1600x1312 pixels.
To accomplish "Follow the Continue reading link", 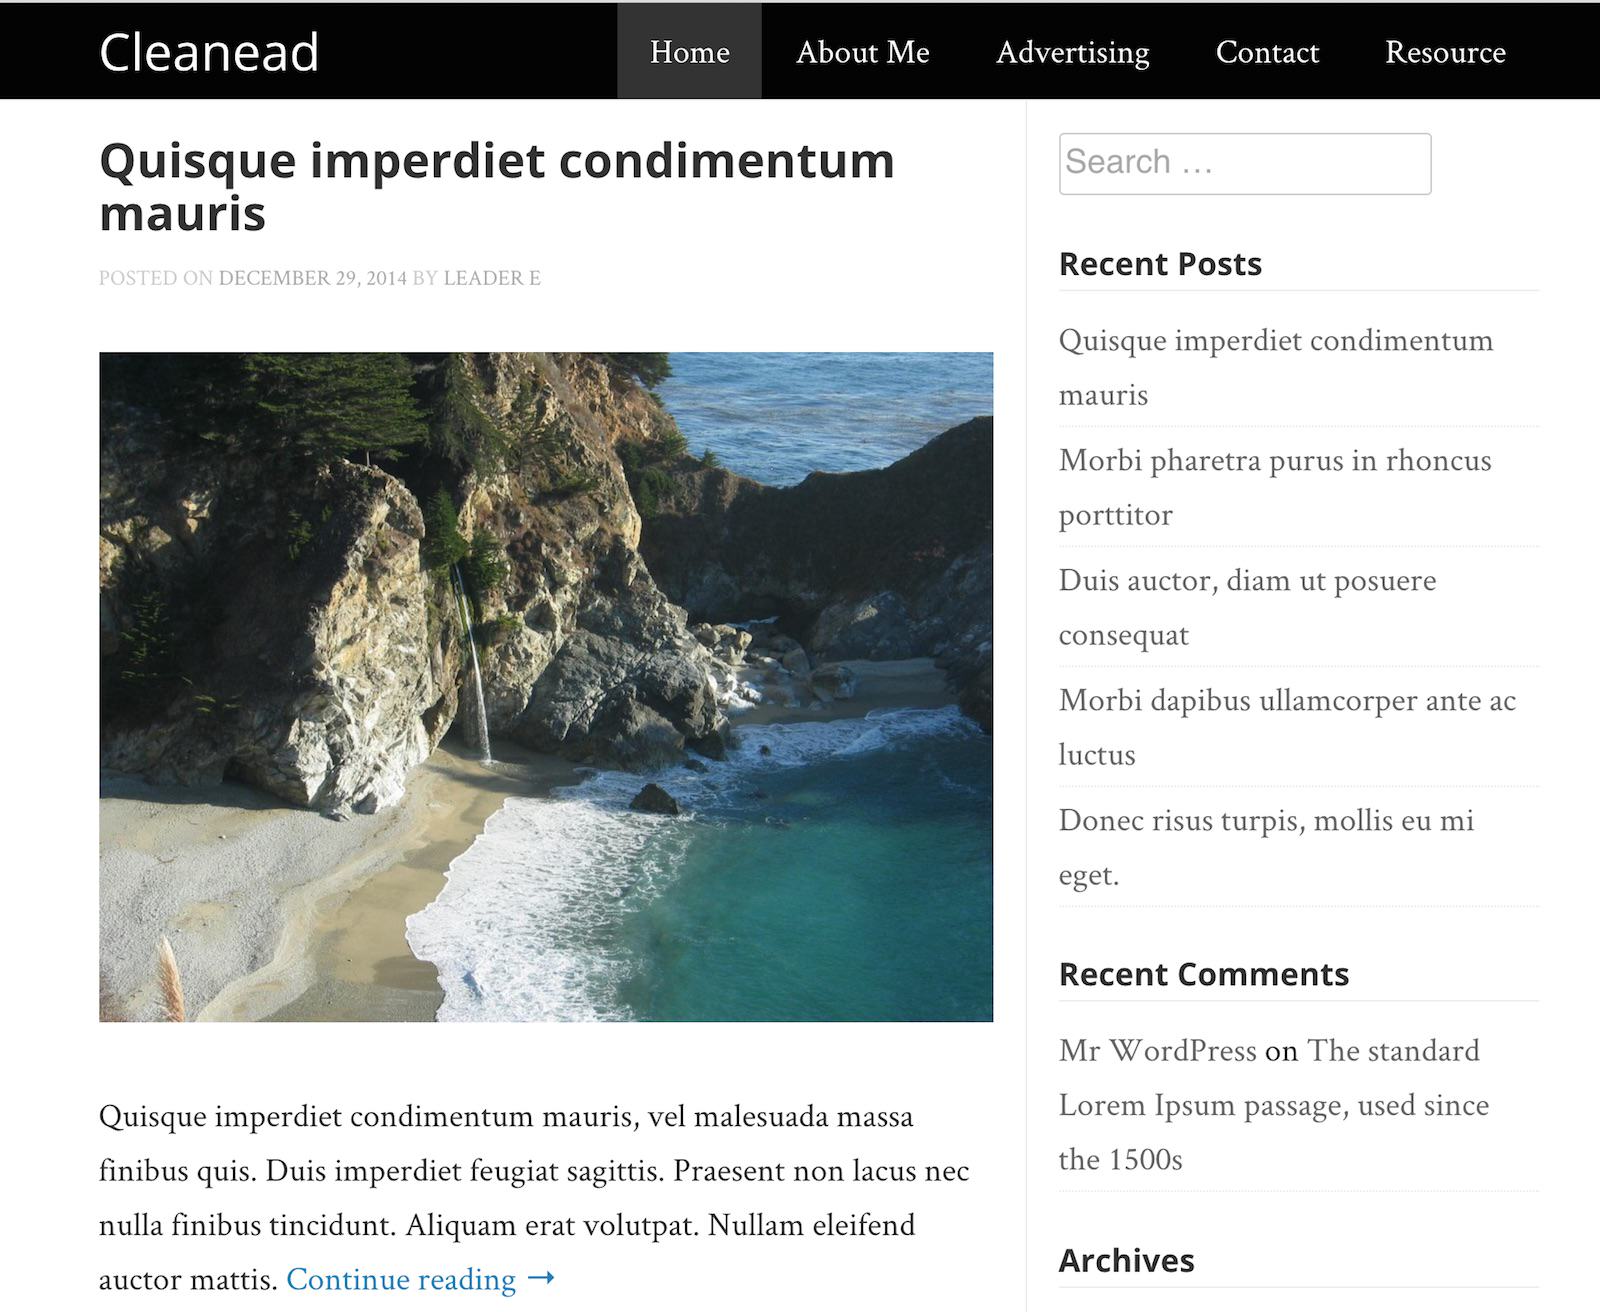I will [x=401, y=1279].
